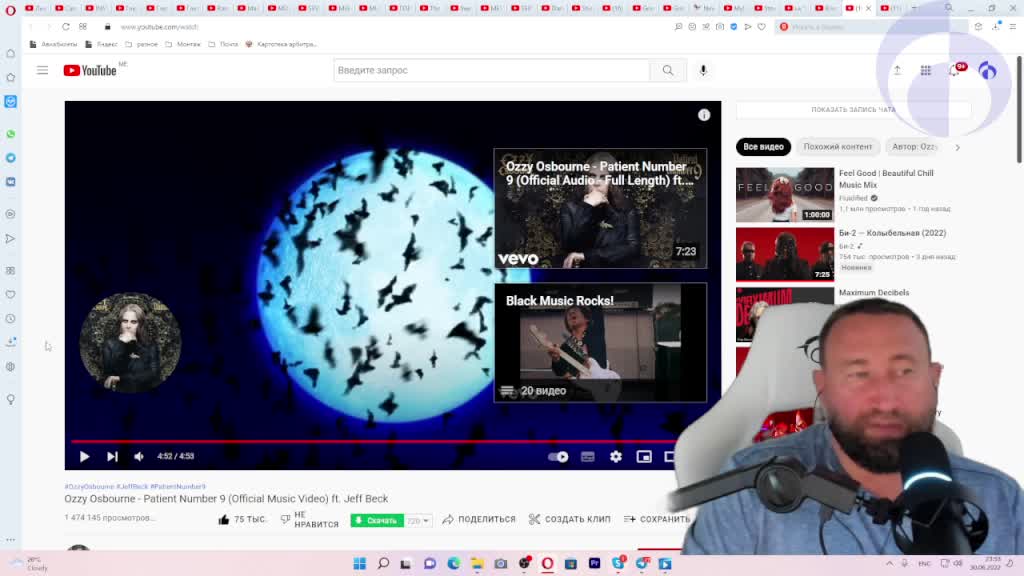This screenshot has width=1024, height=576.
Task: Open Windows taskbar search icon
Action: click(x=383, y=564)
